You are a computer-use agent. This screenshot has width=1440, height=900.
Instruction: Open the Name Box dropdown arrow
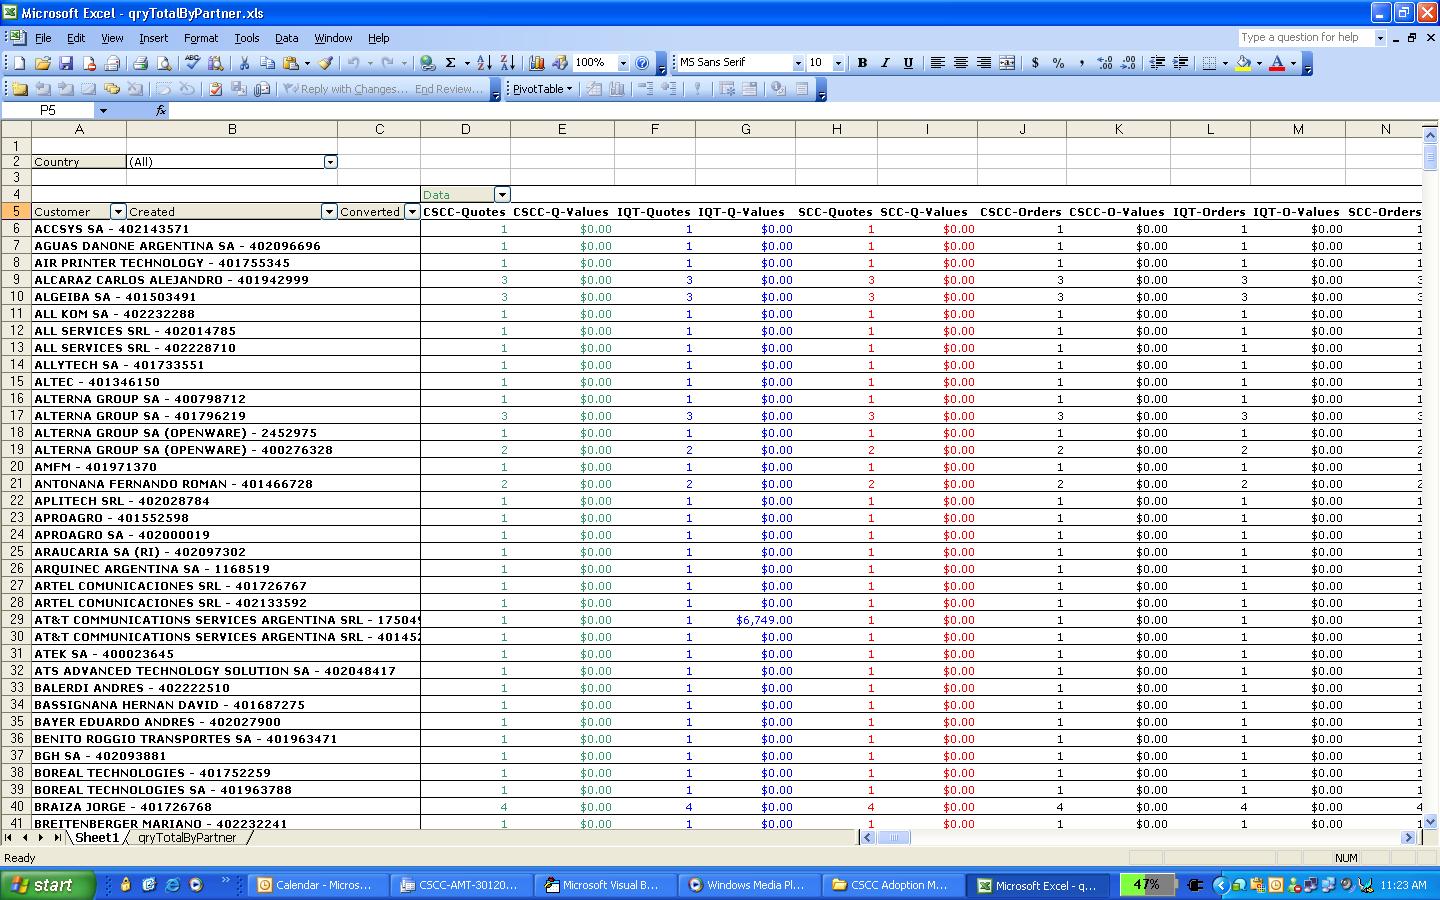pos(103,110)
